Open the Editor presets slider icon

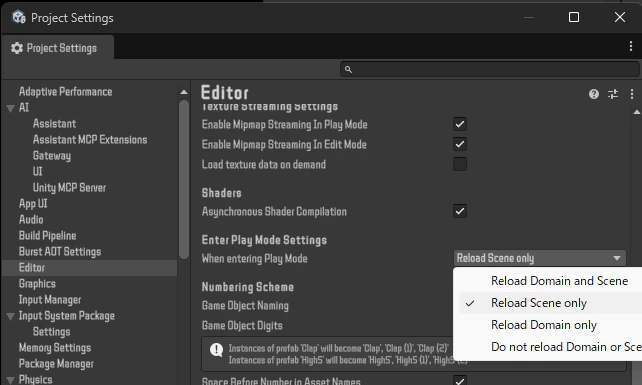point(613,94)
